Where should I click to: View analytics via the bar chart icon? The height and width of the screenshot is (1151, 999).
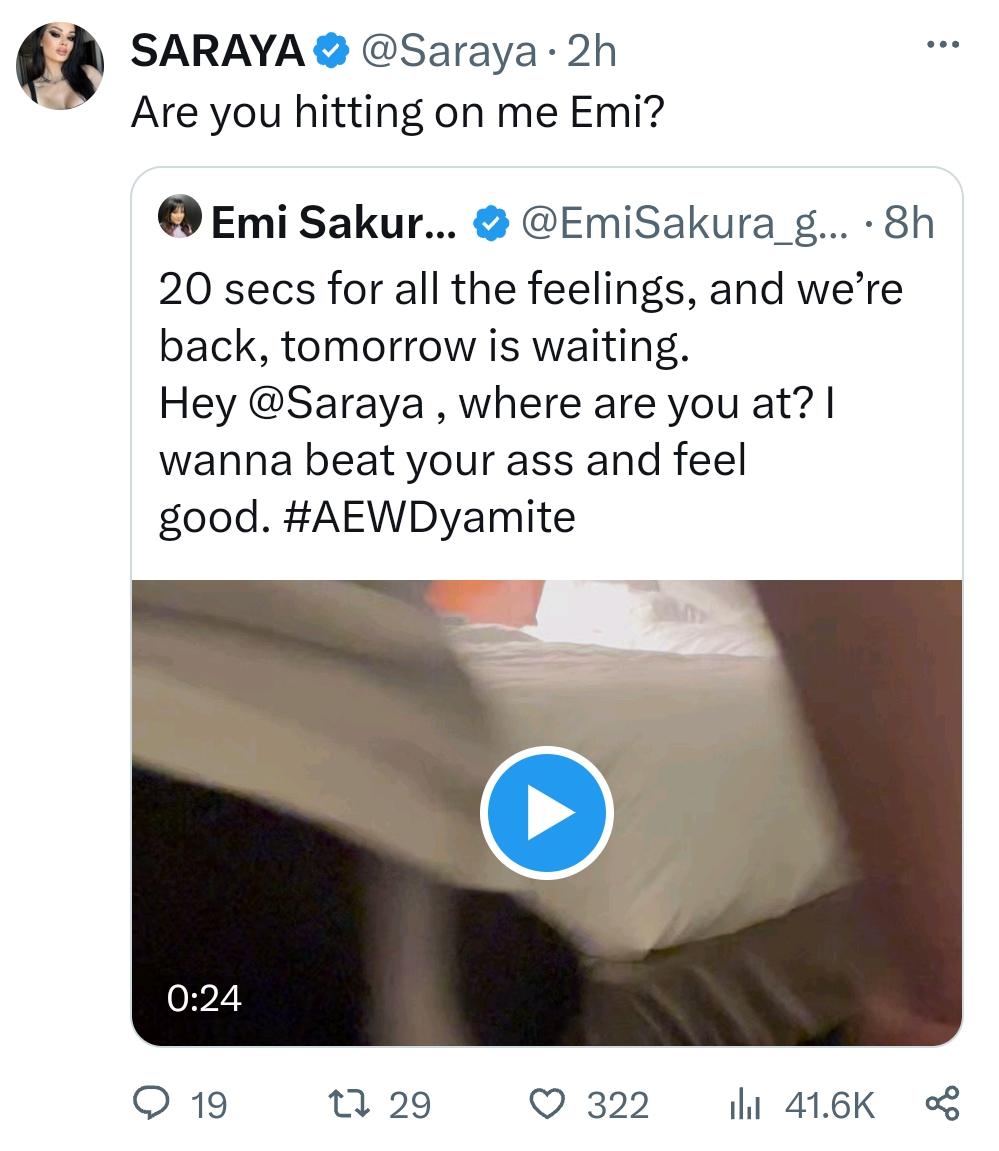pos(745,1105)
